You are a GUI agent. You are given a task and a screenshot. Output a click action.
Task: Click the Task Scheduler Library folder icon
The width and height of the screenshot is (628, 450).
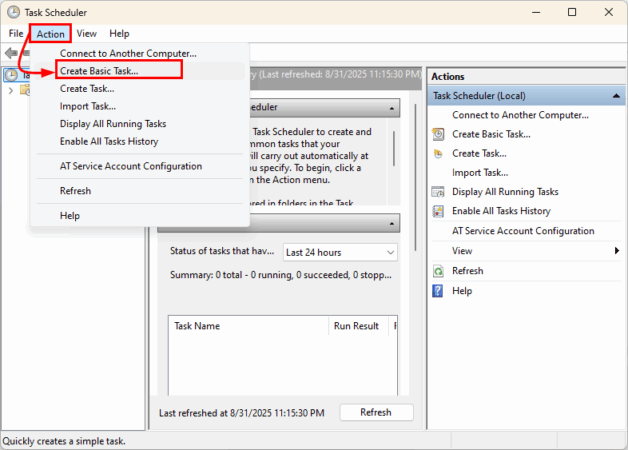point(25,90)
